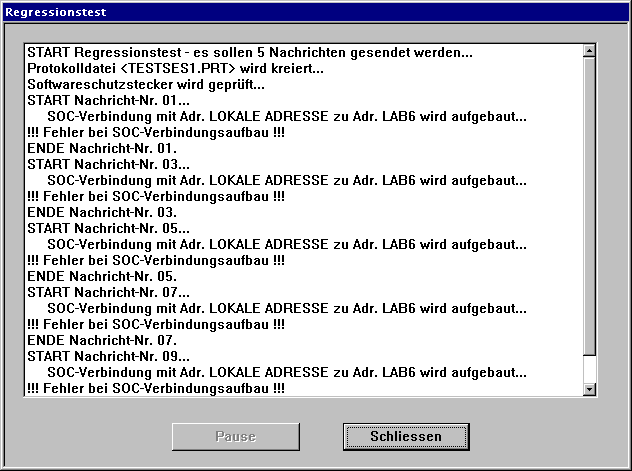632x471 pixels.
Task: Click scrollbar track below the thumb
Action: tap(589, 369)
